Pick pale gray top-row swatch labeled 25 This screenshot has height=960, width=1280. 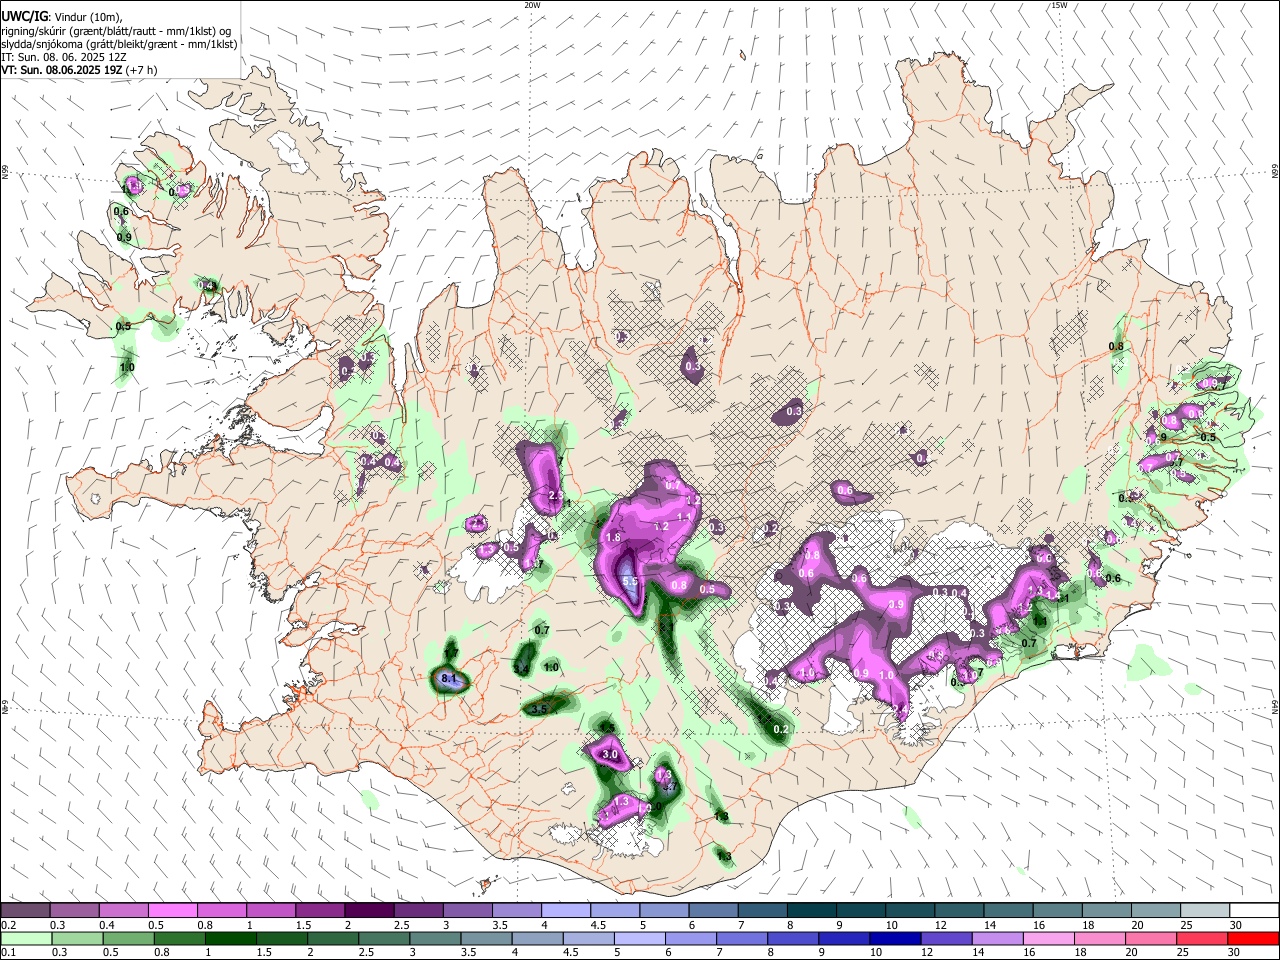tap(1205, 910)
